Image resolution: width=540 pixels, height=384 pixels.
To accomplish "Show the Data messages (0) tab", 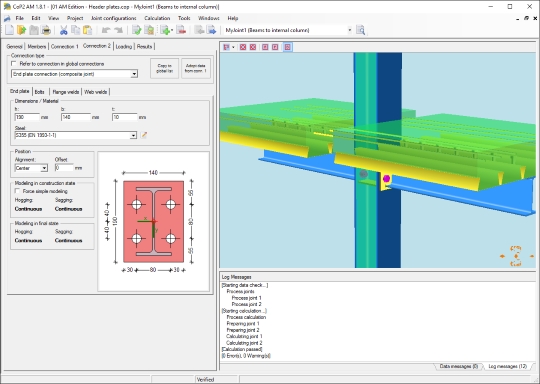I will point(459,366).
